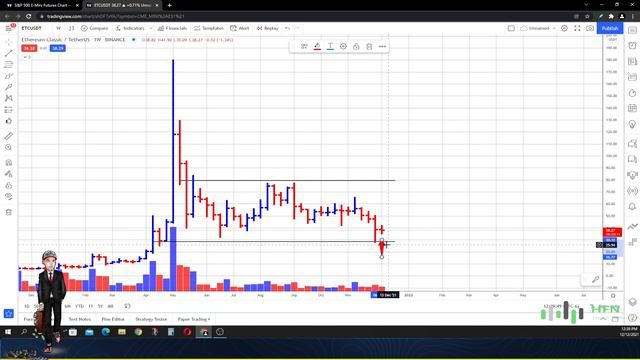Change line color in floating toolbar
The height and width of the screenshot is (360, 640).
(317, 47)
